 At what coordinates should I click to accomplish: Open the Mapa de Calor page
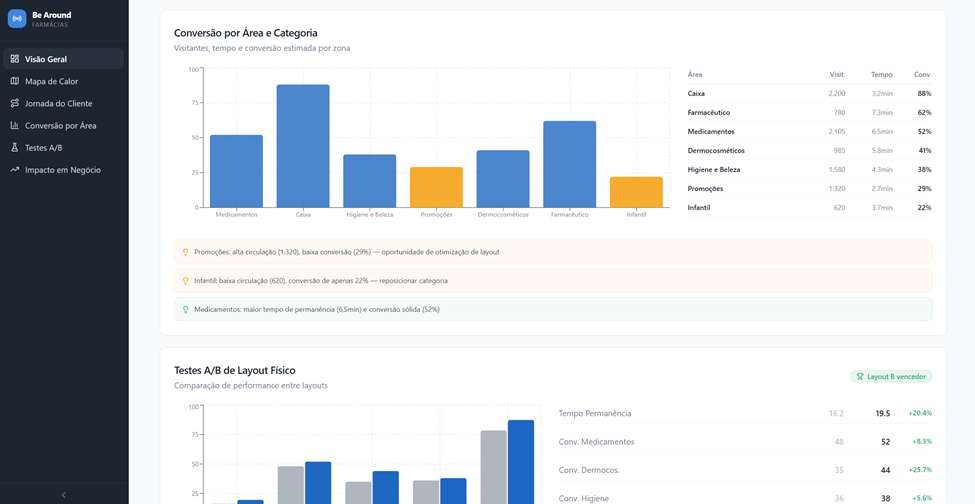coord(63,81)
